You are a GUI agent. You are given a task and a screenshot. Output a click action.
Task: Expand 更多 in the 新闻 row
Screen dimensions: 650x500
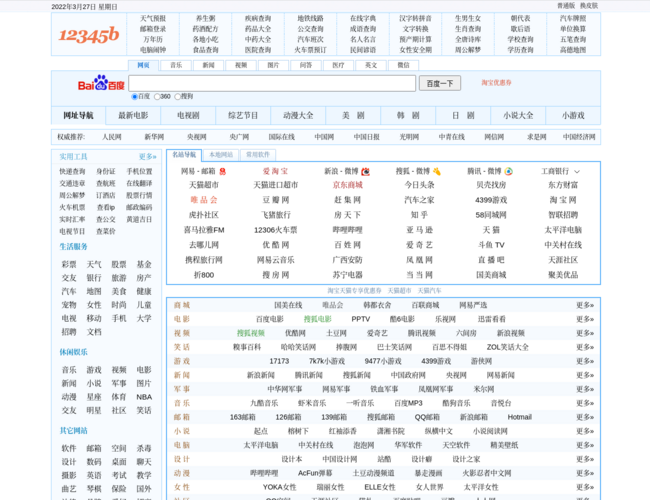pos(585,375)
